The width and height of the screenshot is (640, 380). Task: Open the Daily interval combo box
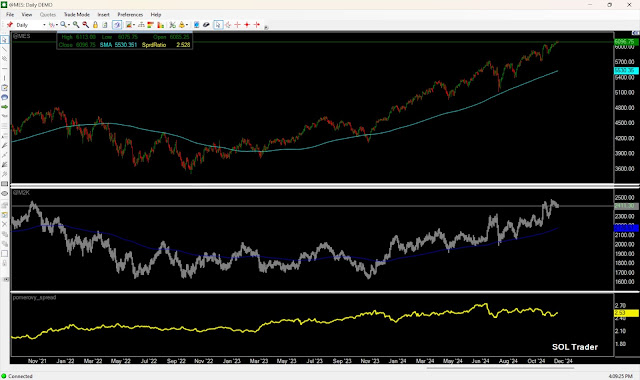click(31, 25)
